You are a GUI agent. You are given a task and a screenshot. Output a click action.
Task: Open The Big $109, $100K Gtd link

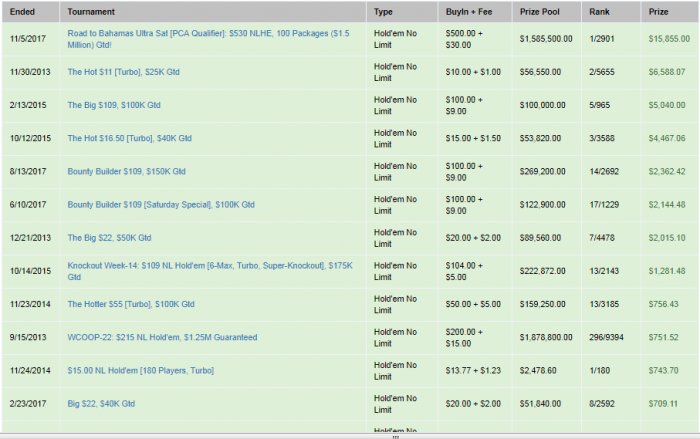pos(114,105)
